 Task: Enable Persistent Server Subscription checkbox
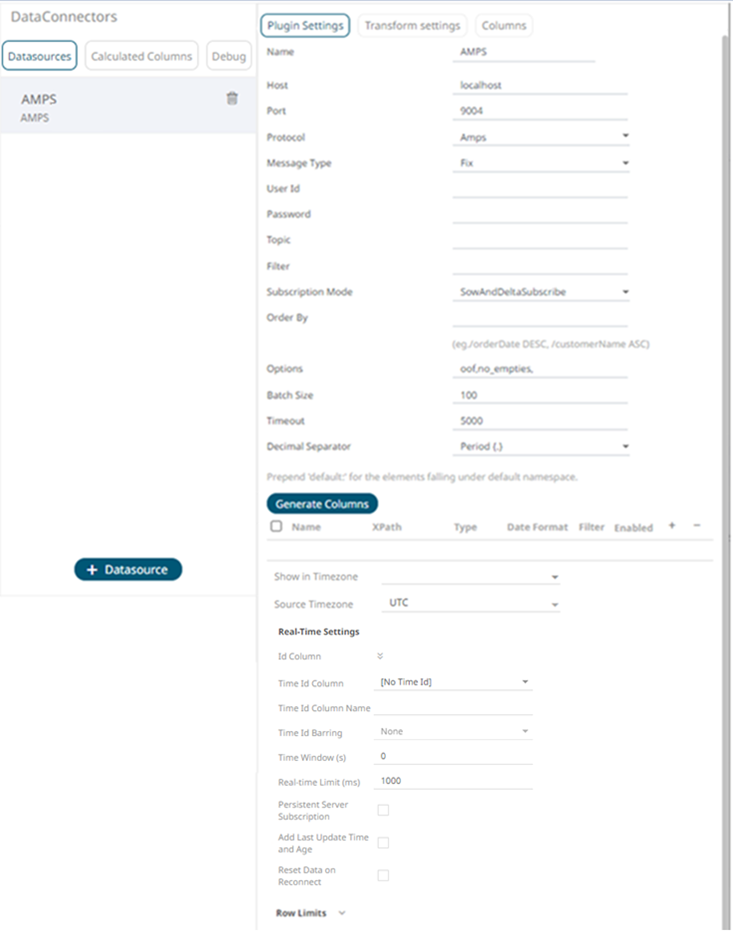(383, 810)
